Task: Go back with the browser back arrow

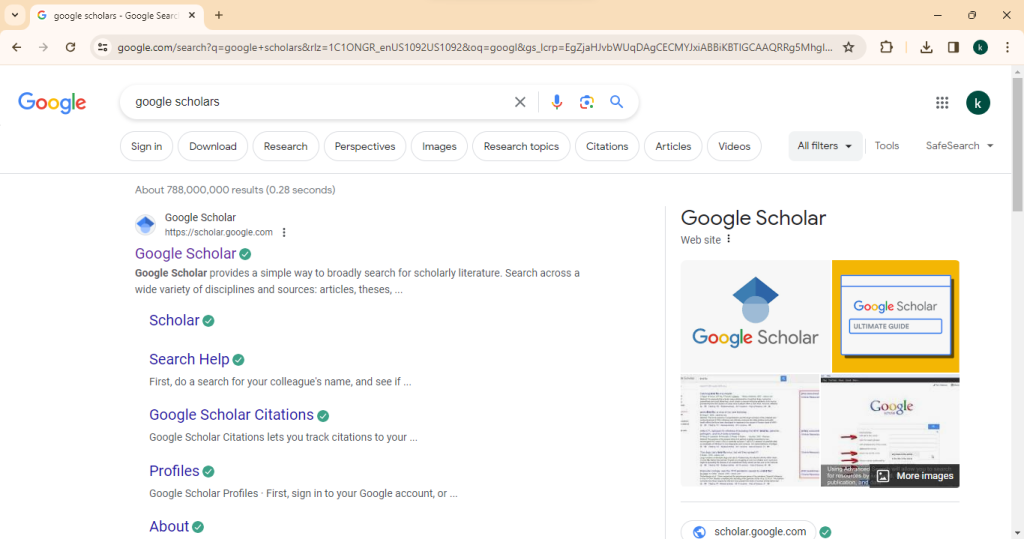Action: click(x=16, y=47)
